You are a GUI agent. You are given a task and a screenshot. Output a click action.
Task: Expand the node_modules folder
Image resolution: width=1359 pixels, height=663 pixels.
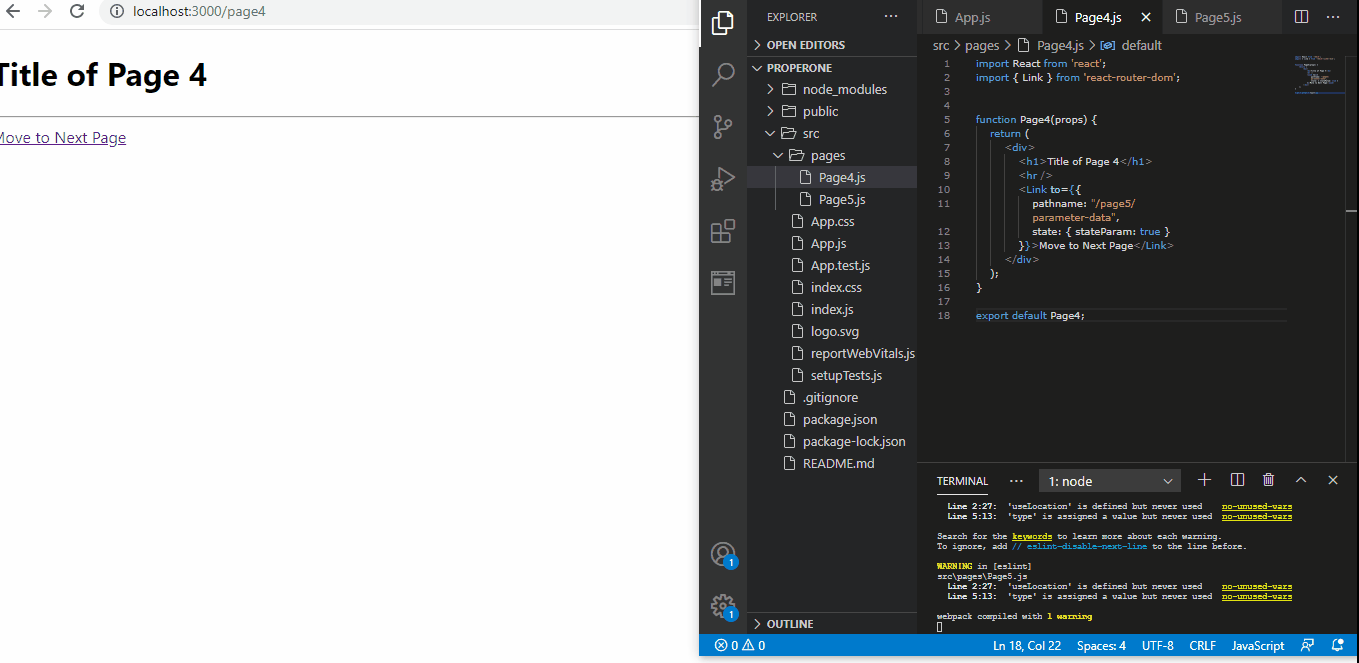[844, 89]
